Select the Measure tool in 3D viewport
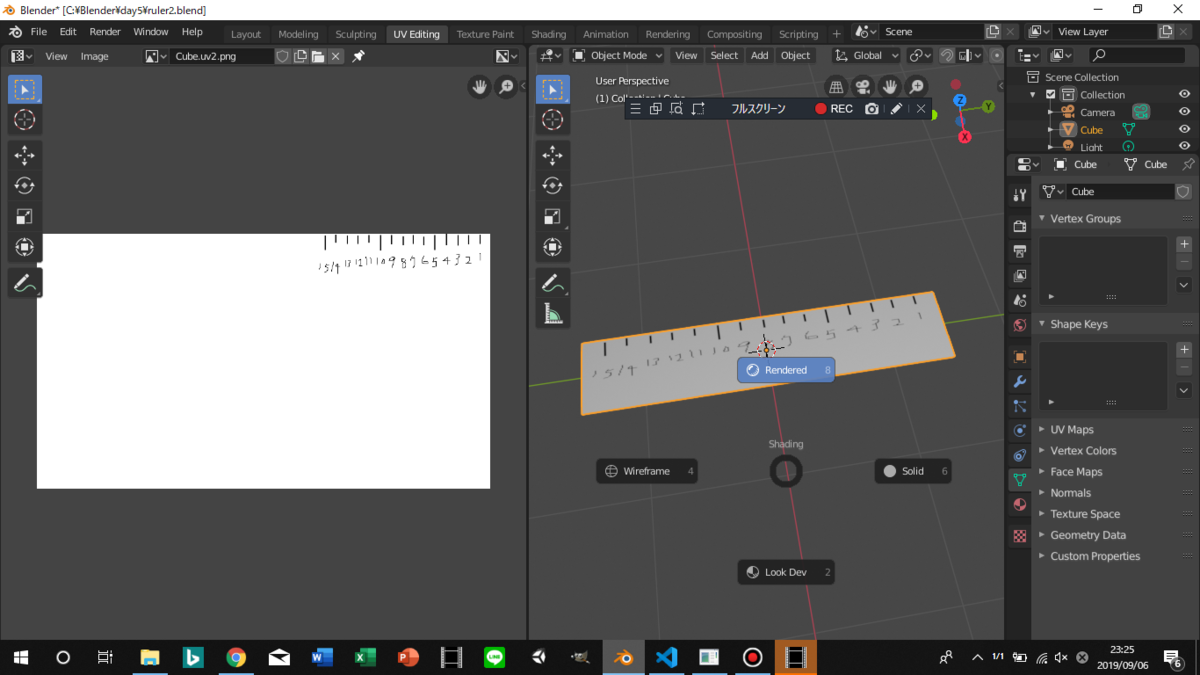The image size is (1200, 675). pos(552,314)
